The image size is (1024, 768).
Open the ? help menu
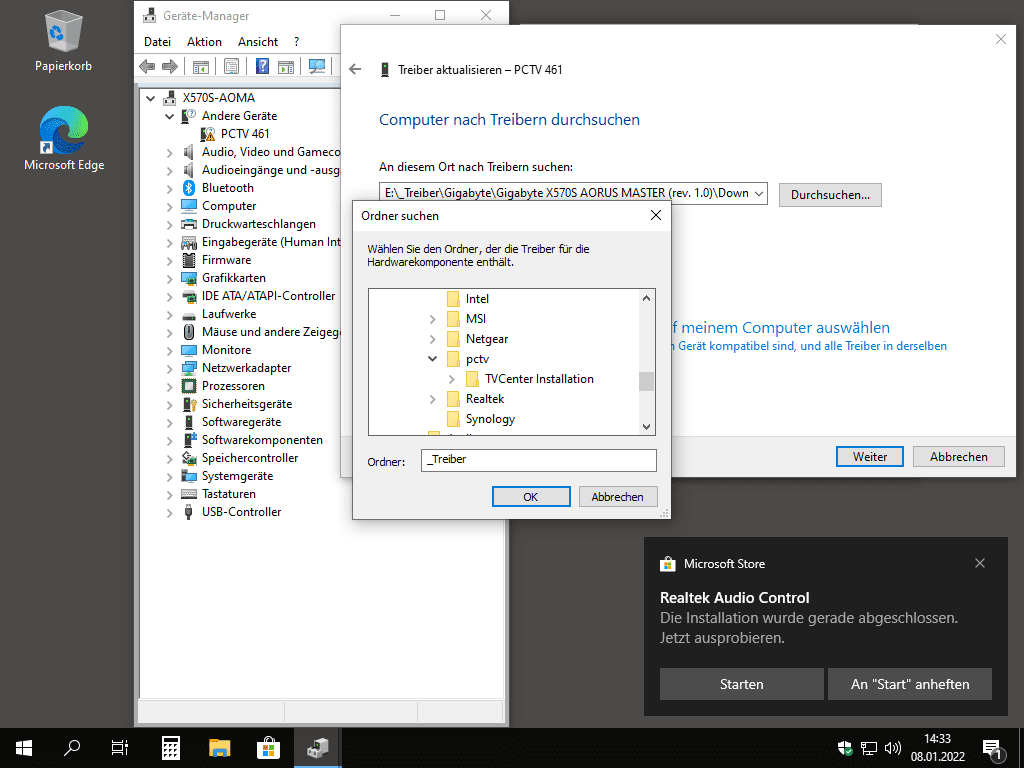[296, 42]
